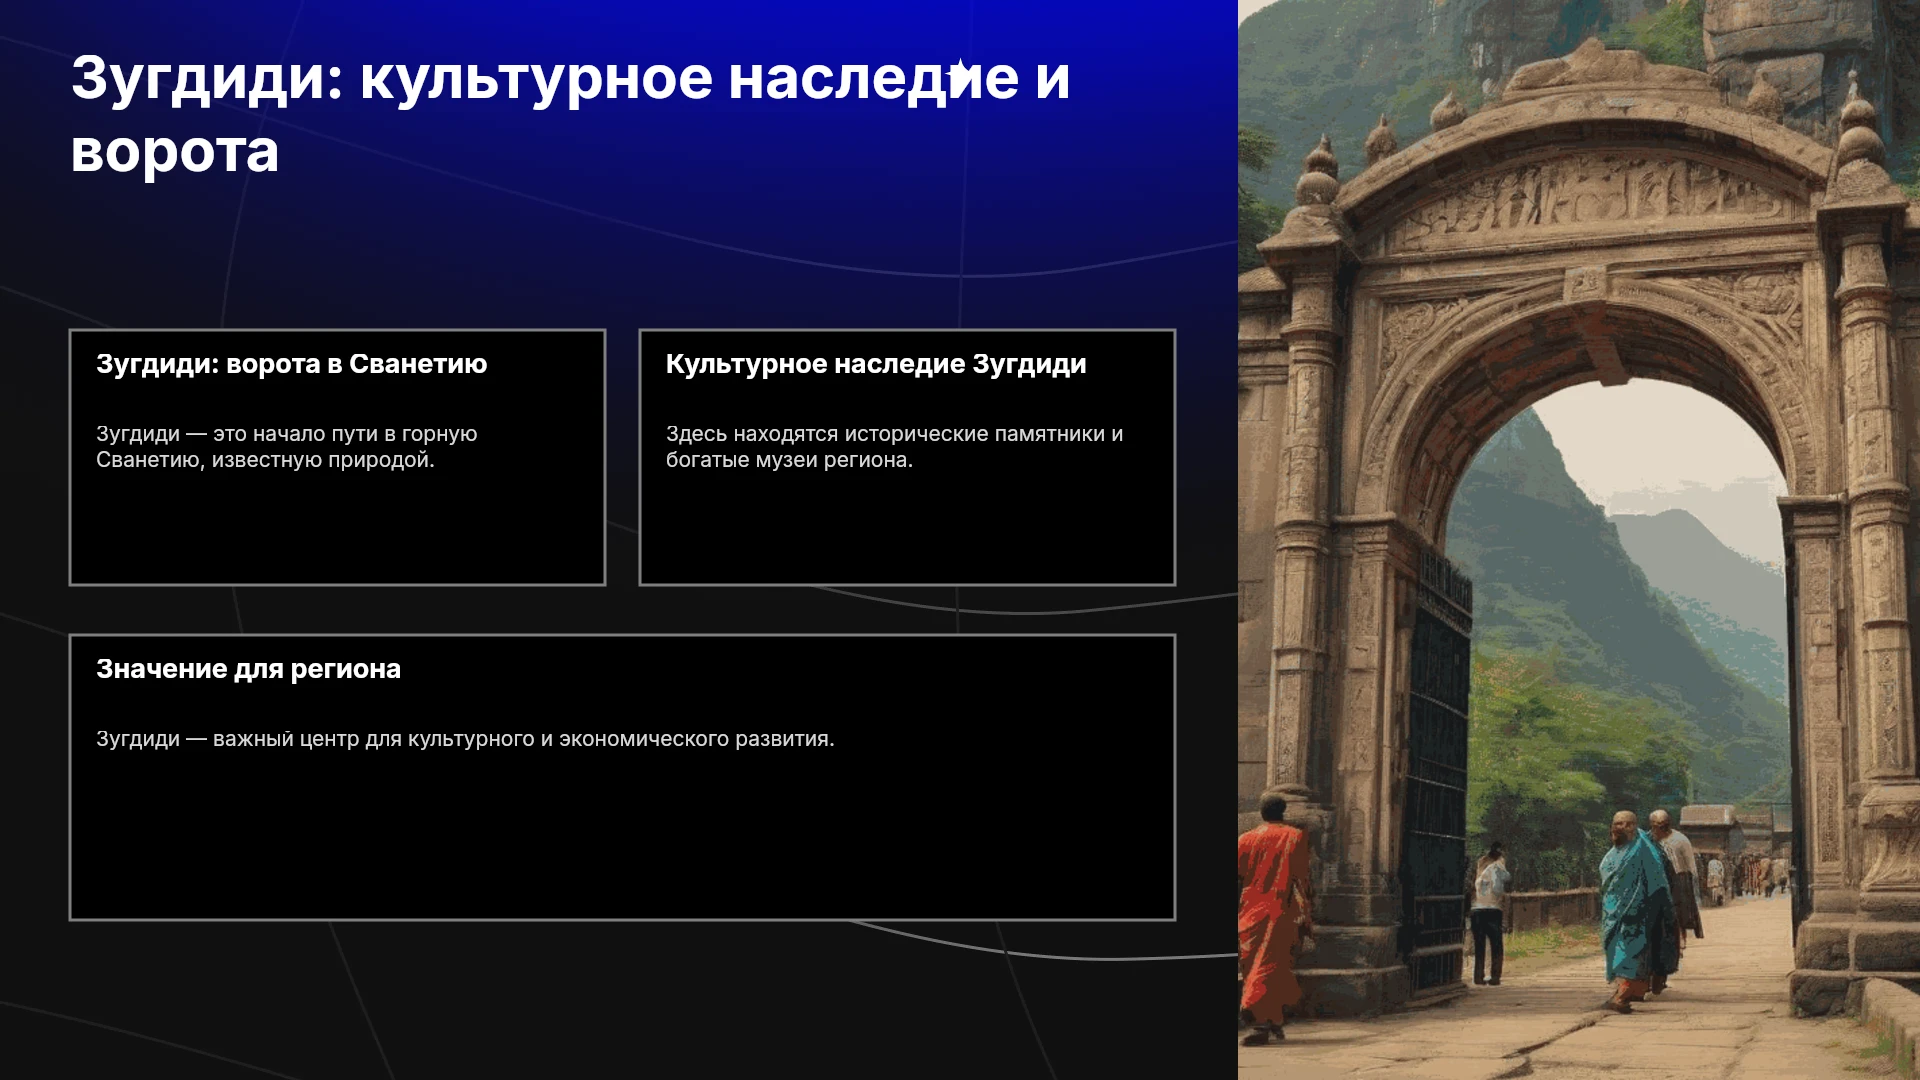Click the empty lower part of the cultural heritage card

coord(907,530)
